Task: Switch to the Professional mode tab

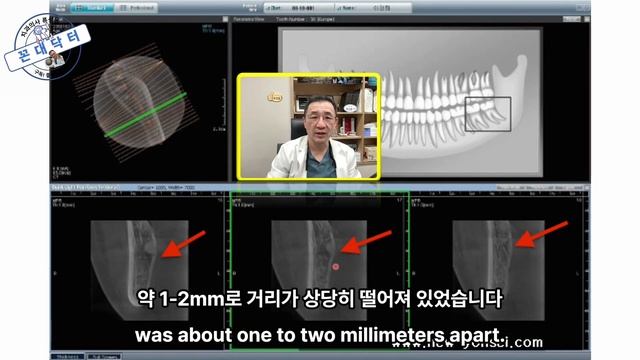Action: [x=136, y=8]
